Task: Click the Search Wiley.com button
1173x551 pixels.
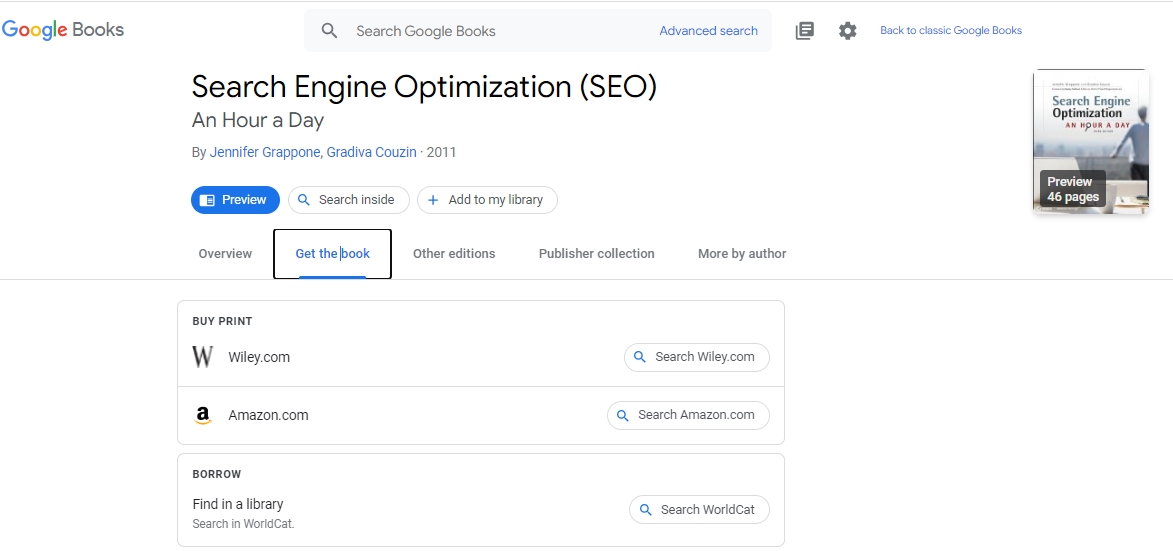Action: point(696,357)
